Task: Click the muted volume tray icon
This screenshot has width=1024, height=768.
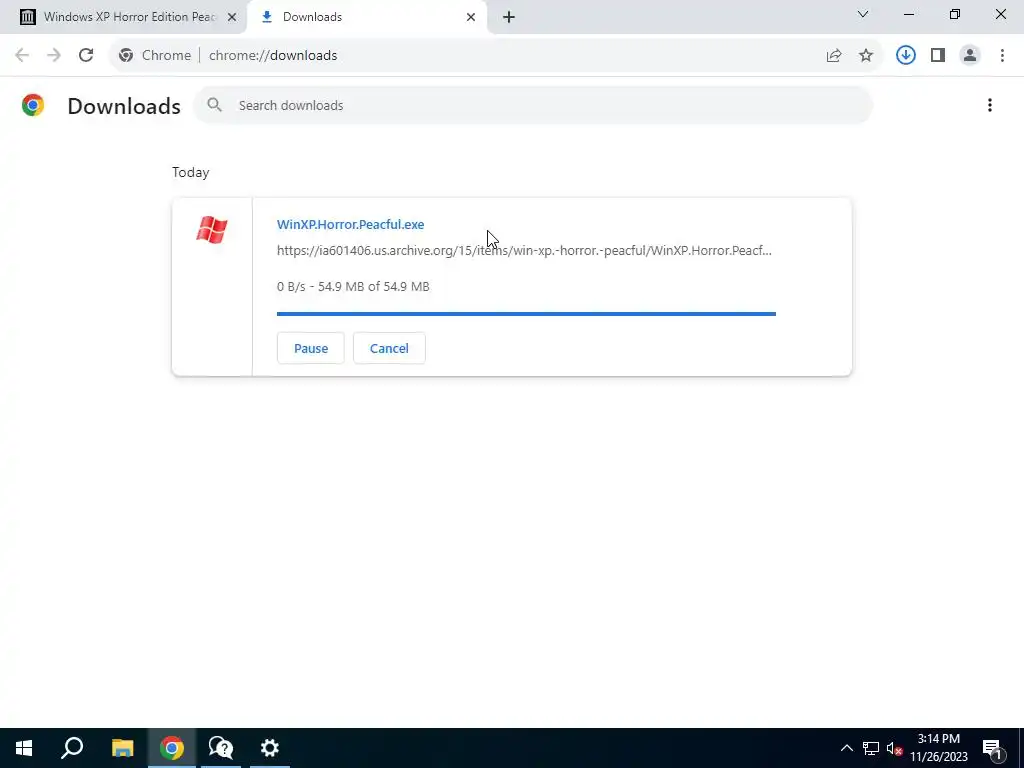Action: click(x=894, y=748)
